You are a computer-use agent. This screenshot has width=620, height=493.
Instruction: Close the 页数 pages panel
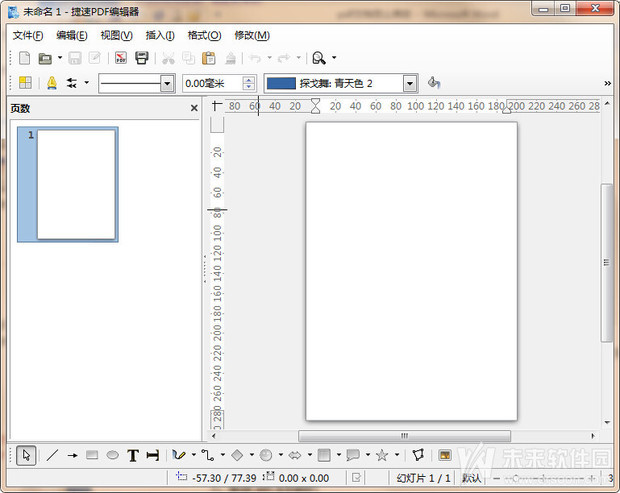pyautogui.click(x=194, y=108)
